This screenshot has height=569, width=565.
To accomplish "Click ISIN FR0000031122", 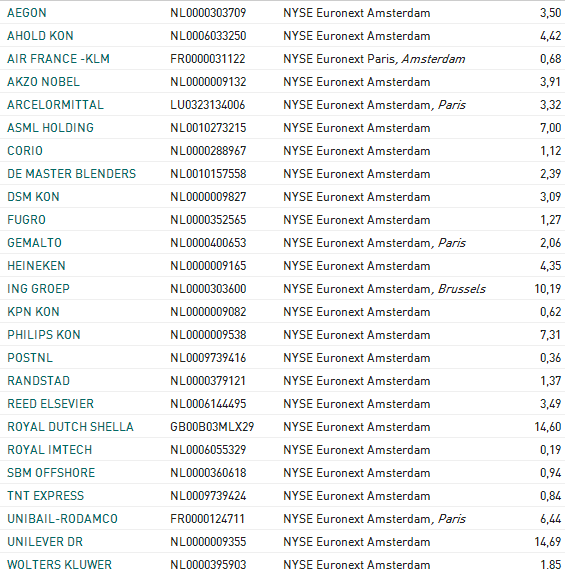I will [x=208, y=59].
